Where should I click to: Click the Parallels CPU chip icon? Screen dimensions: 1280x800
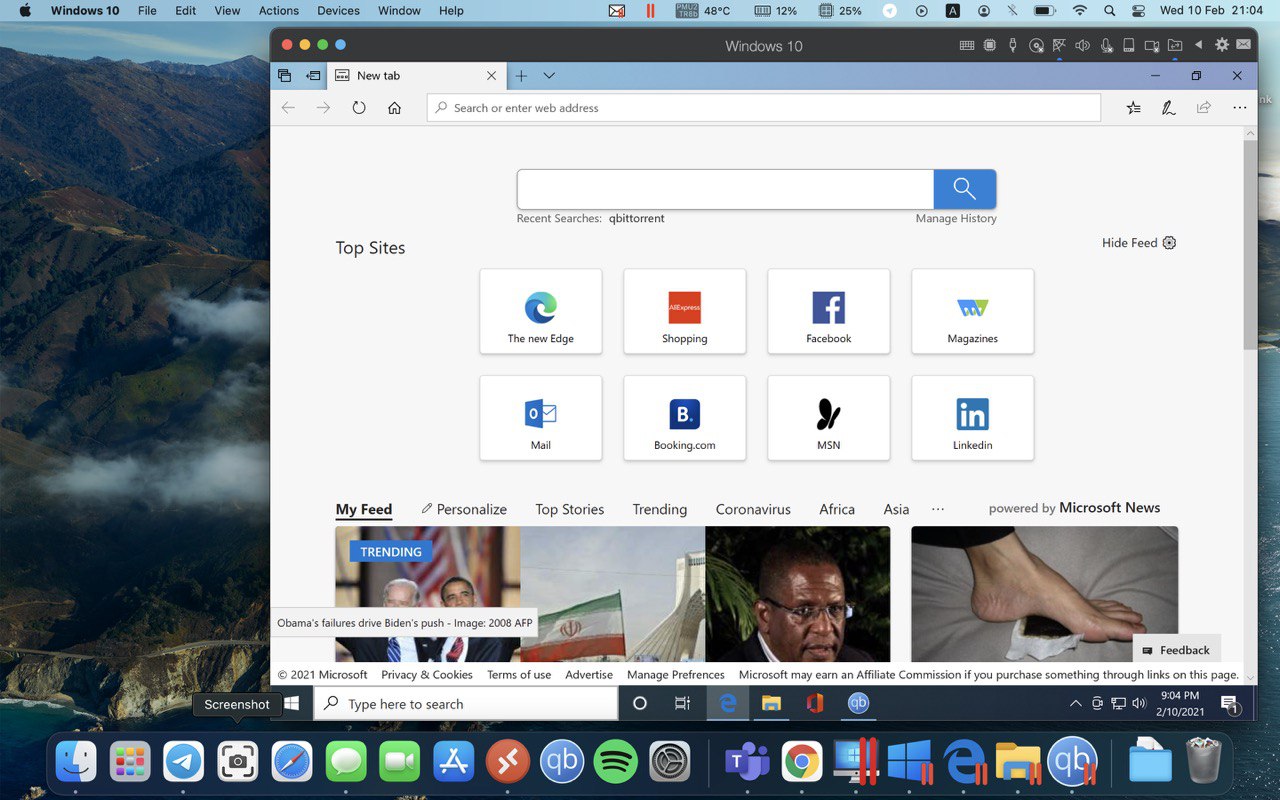[x=990, y=46]
